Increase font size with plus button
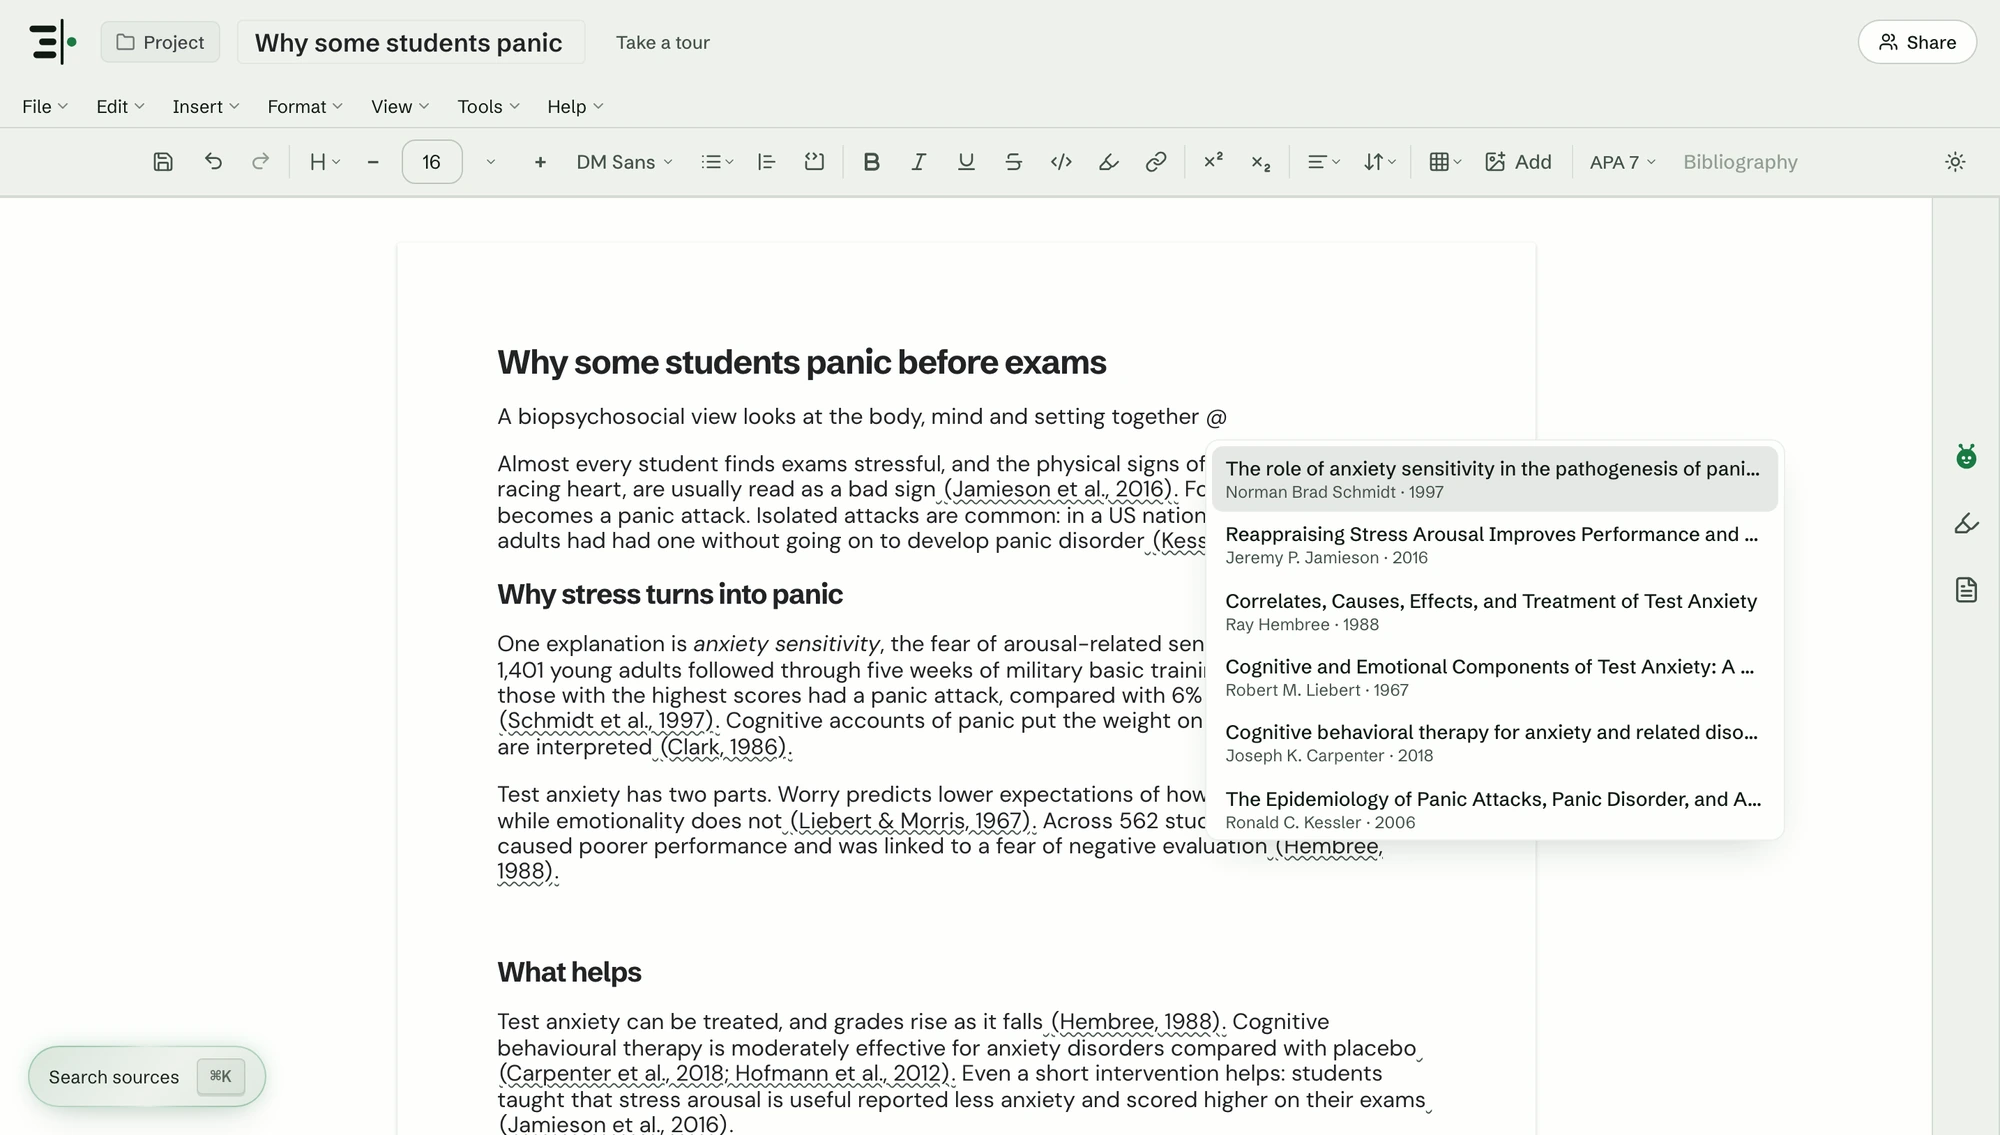 (x=540, y=162)
